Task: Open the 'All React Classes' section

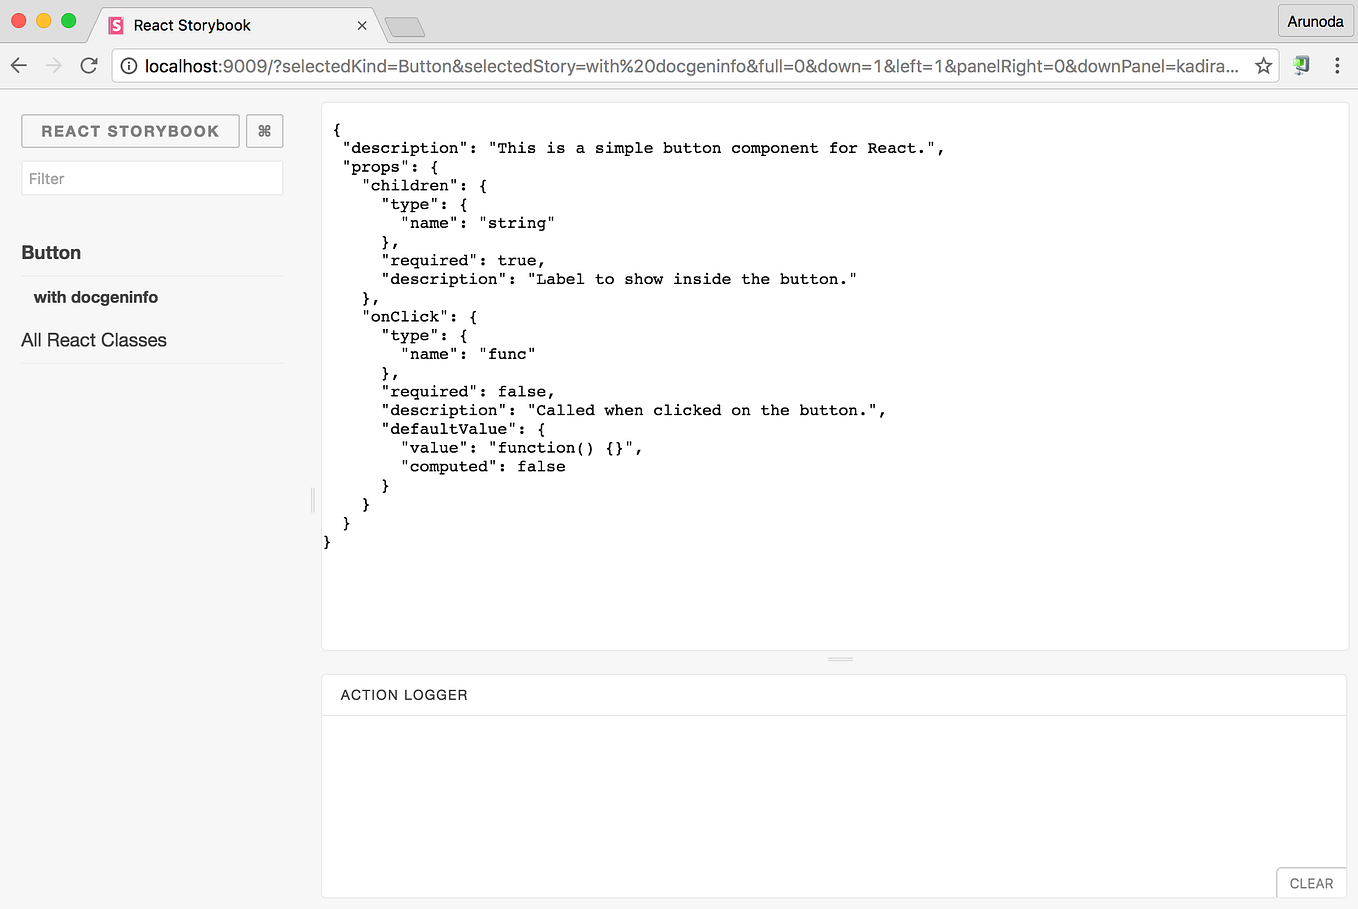Action: 93,340
